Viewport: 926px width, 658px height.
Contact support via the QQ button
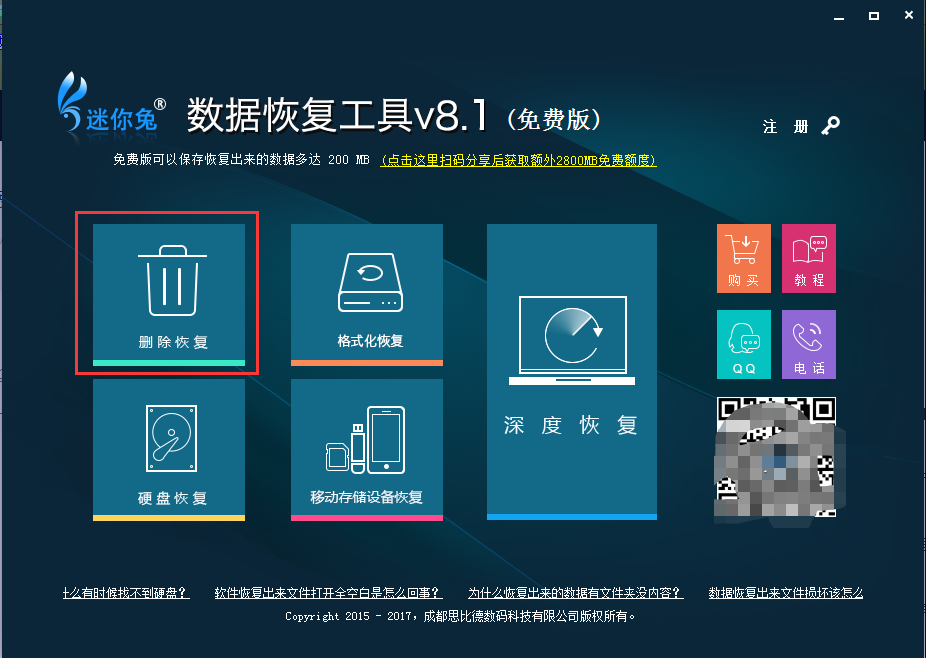coord(744,344)
